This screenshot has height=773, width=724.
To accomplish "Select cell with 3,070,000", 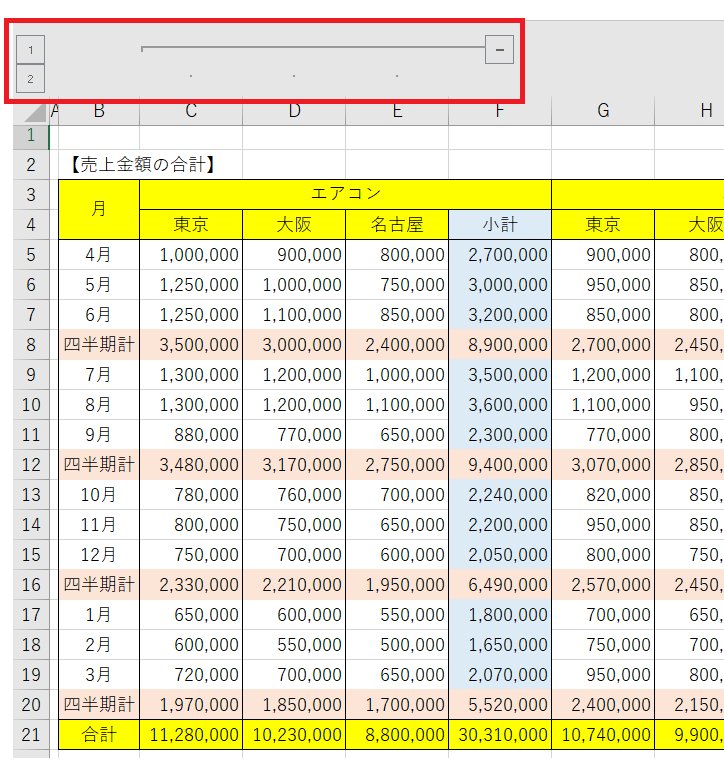I will pyautogui.click(x=603, y=464).
